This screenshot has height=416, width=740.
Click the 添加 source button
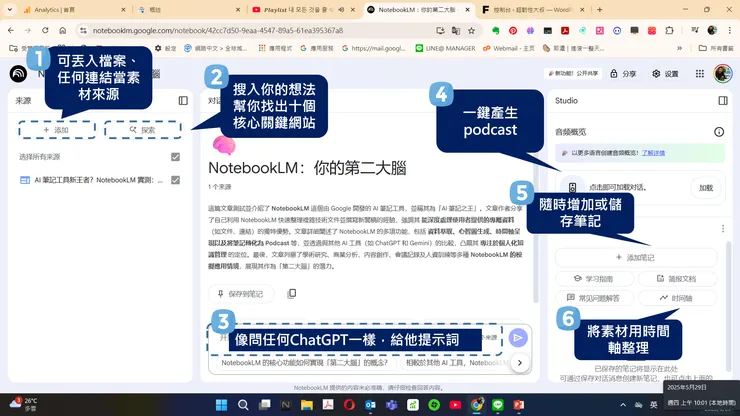pyautogui.click(x=57, y=130)
